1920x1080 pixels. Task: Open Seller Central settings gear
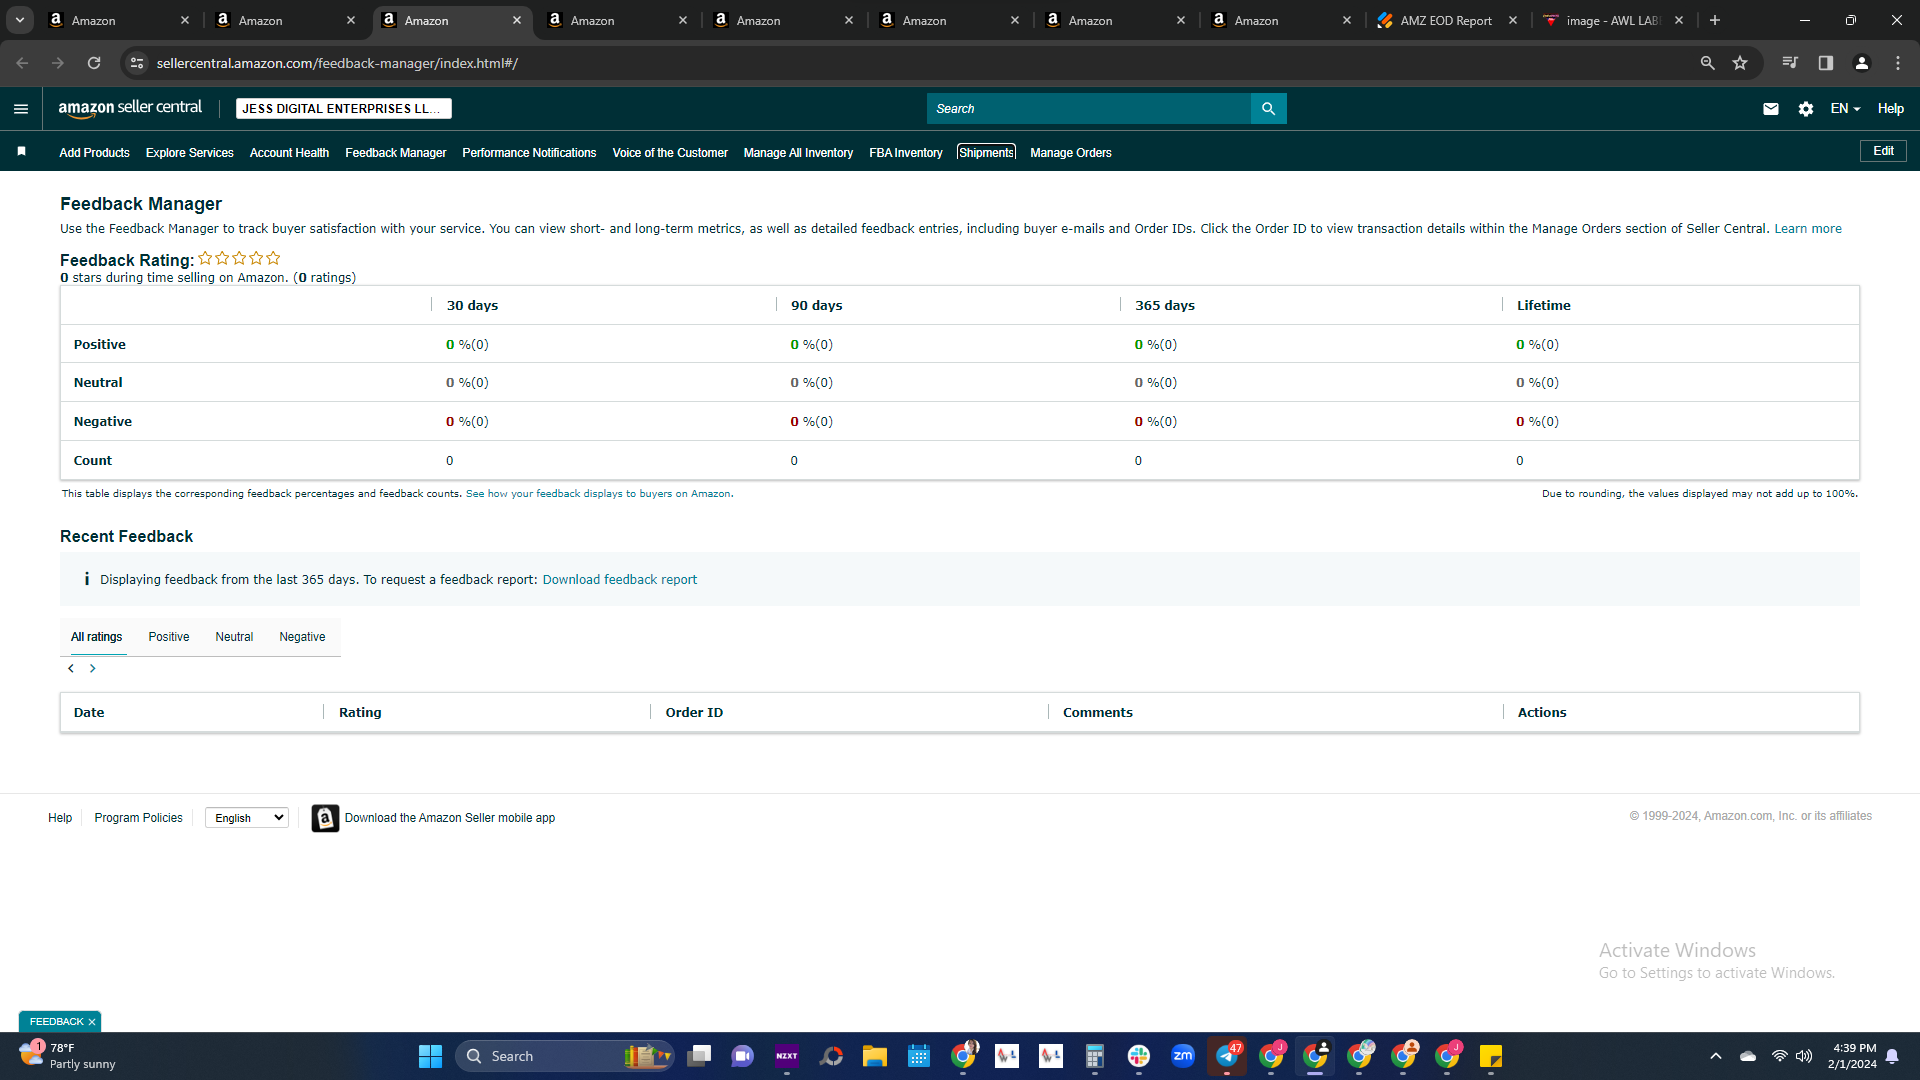(1805, 109)
